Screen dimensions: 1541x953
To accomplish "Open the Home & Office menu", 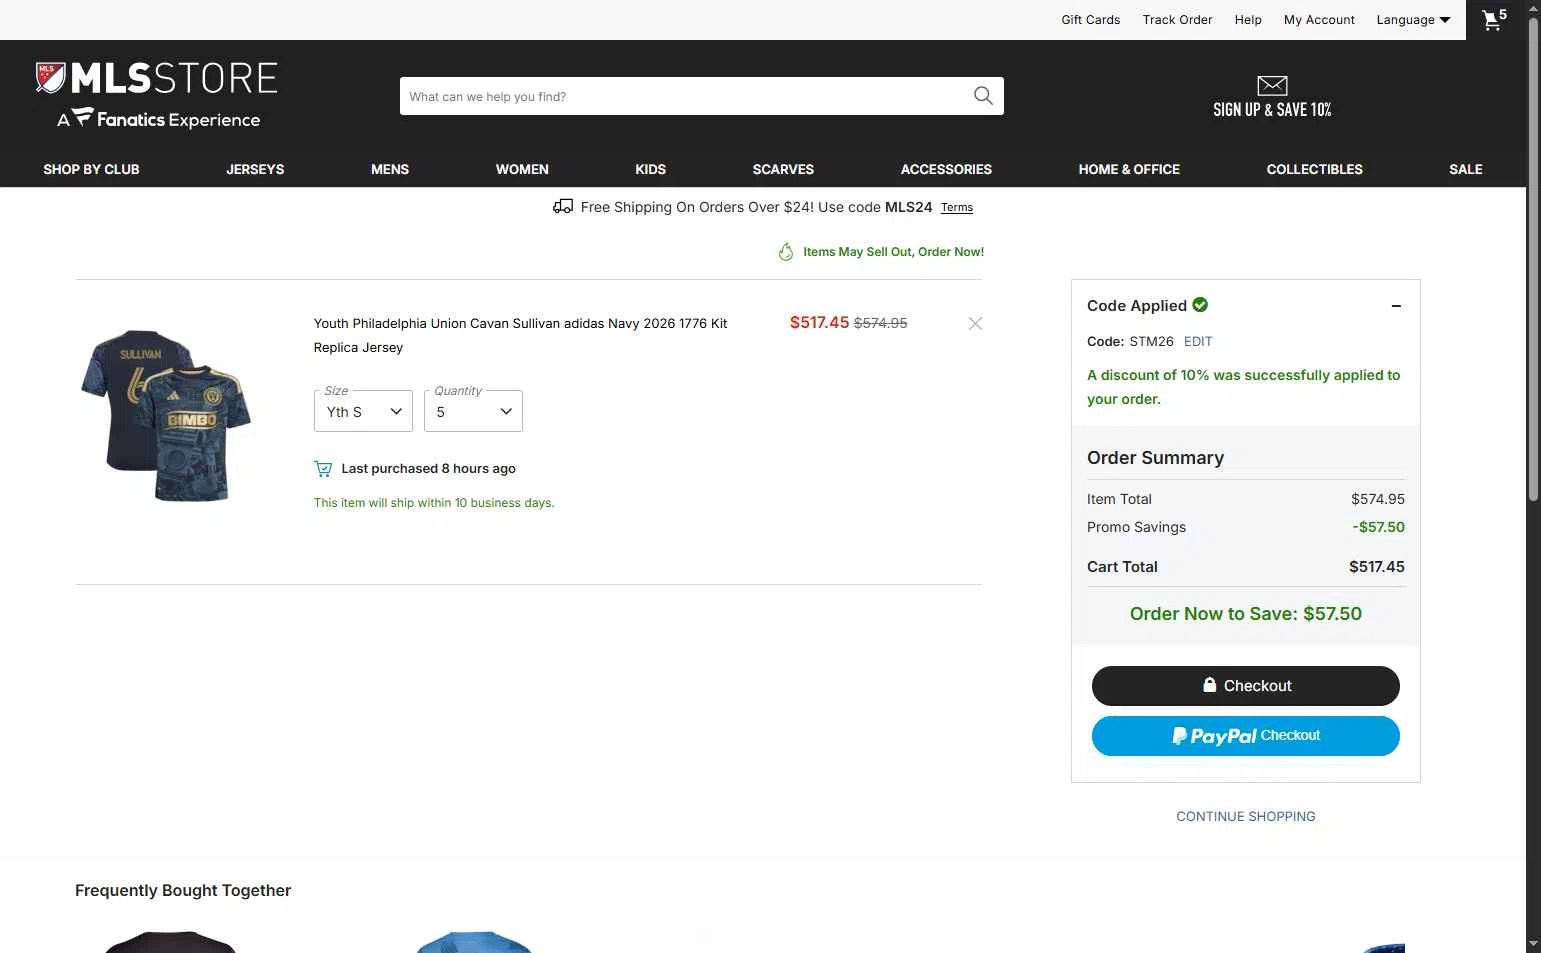I will point(1129,169).
